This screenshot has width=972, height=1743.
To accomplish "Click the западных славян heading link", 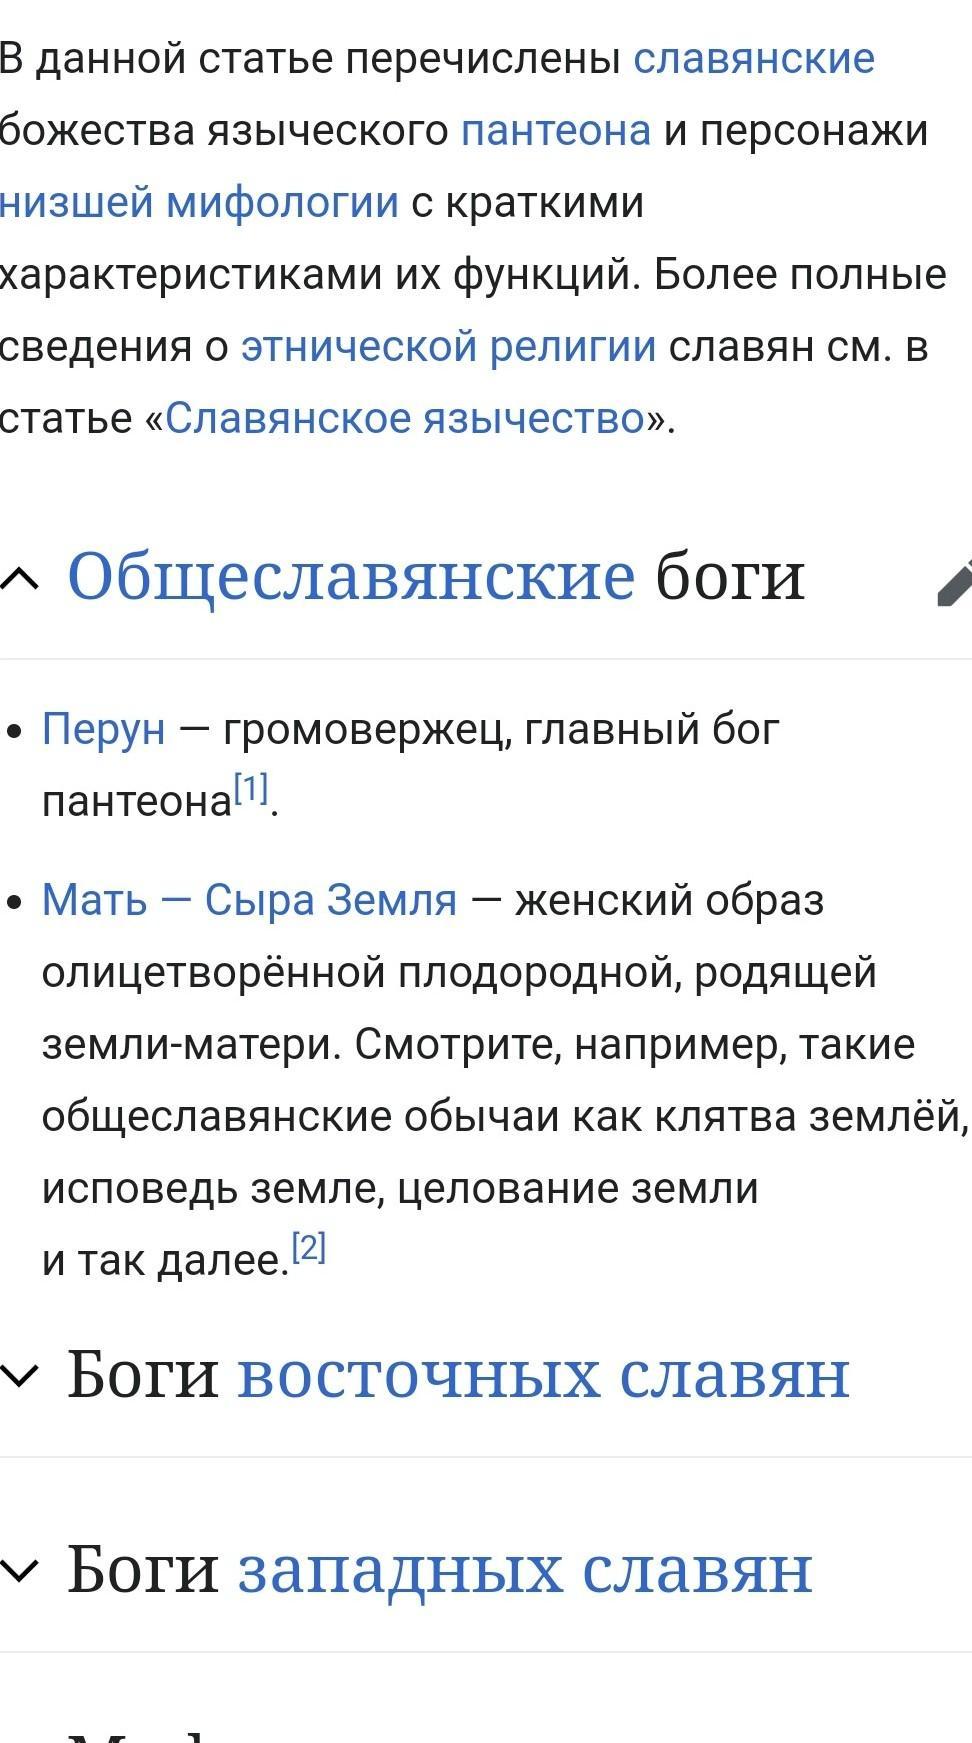I will point(525,1570).
